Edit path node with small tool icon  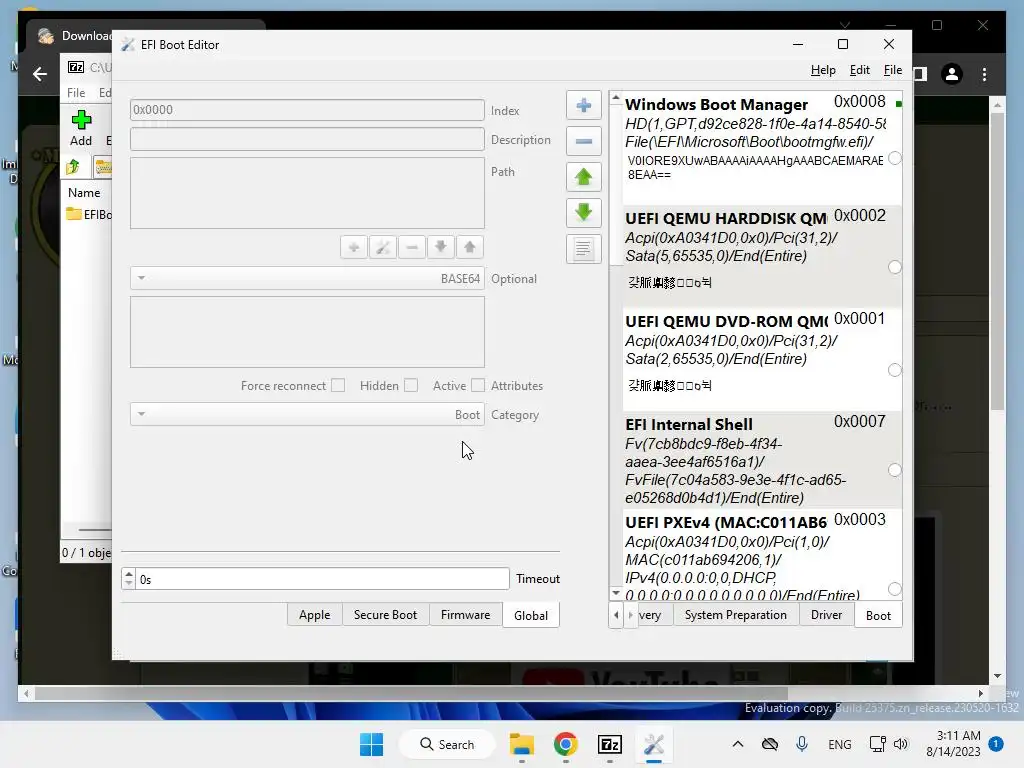[383, 248]
